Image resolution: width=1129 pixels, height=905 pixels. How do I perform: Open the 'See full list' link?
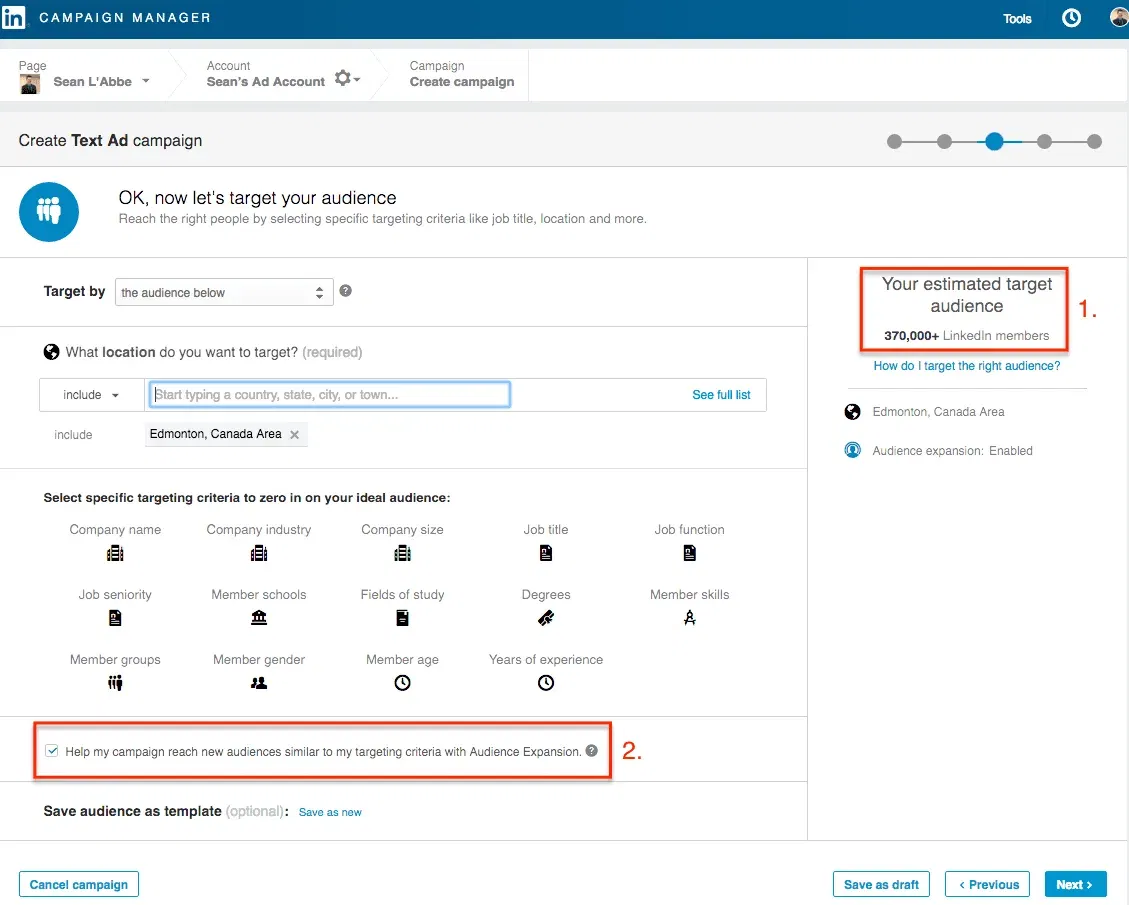tap(721, 394)
